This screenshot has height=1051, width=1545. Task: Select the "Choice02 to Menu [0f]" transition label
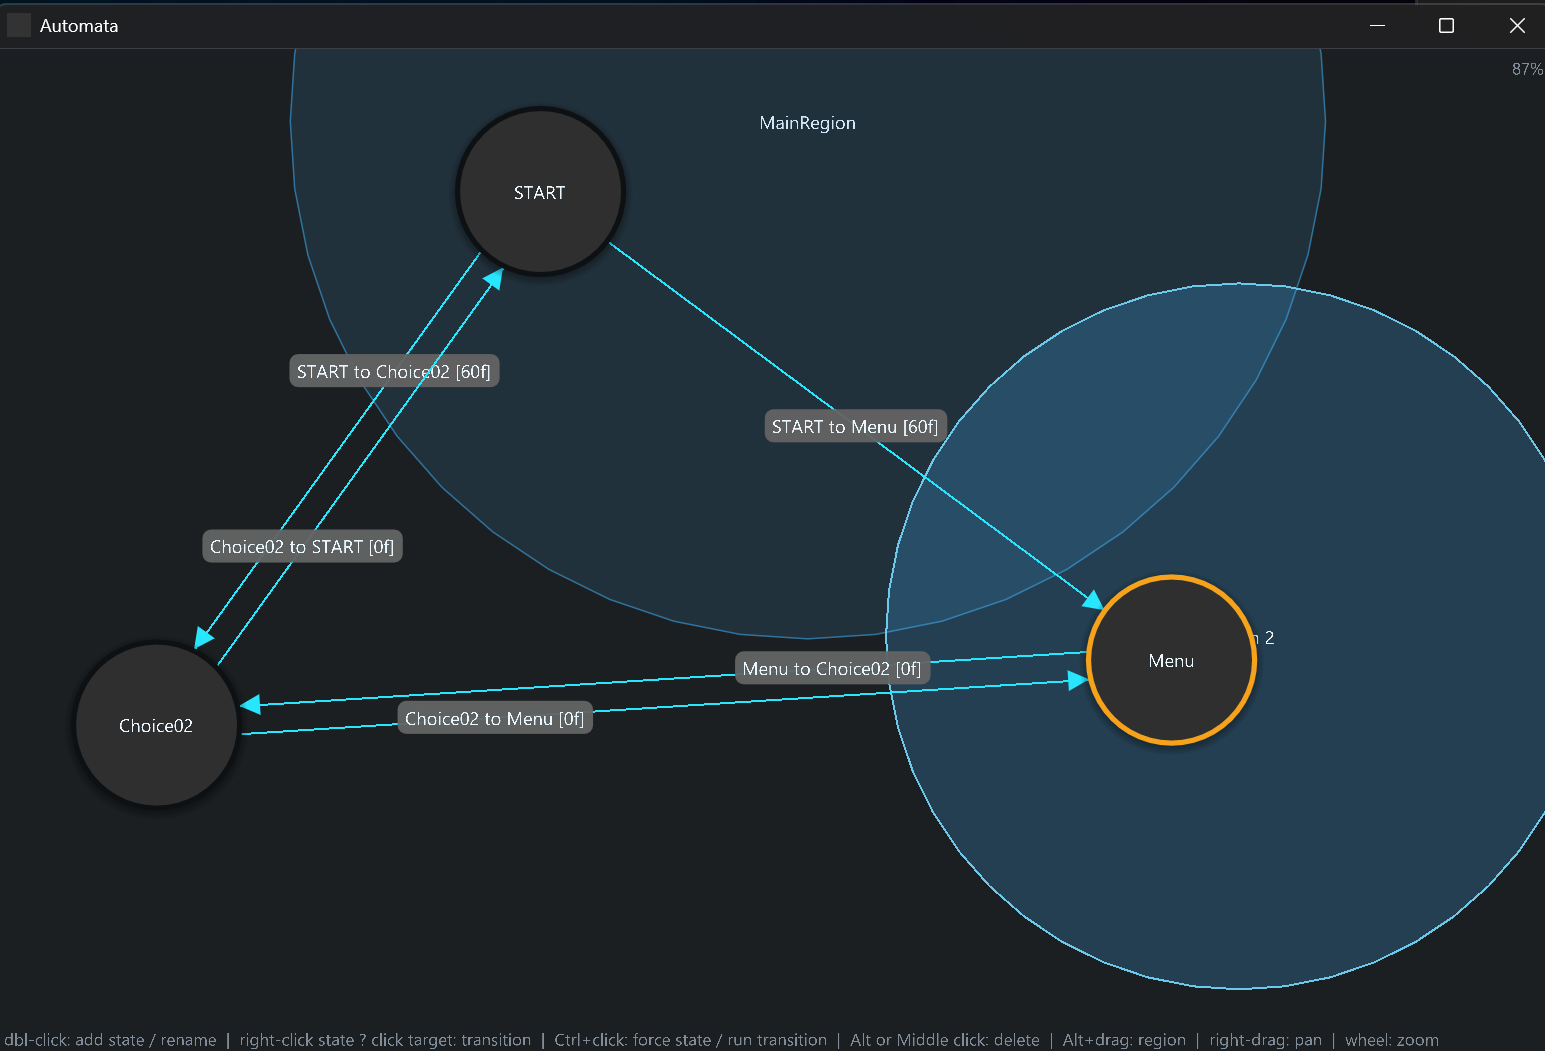coord(495,718)
